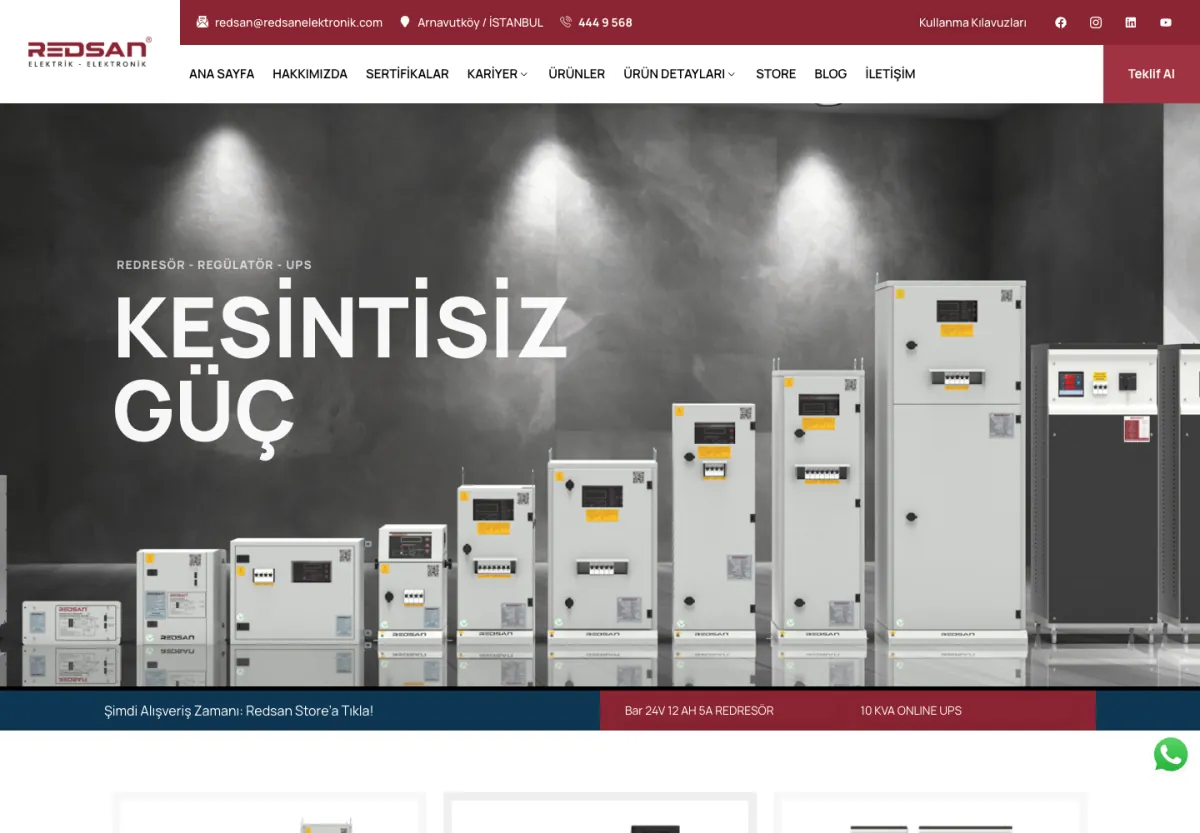Open Bar 24V 12 AH 5A REDRESÖR link
Viewport: 1200px width, 833px height.
point(699,711)
